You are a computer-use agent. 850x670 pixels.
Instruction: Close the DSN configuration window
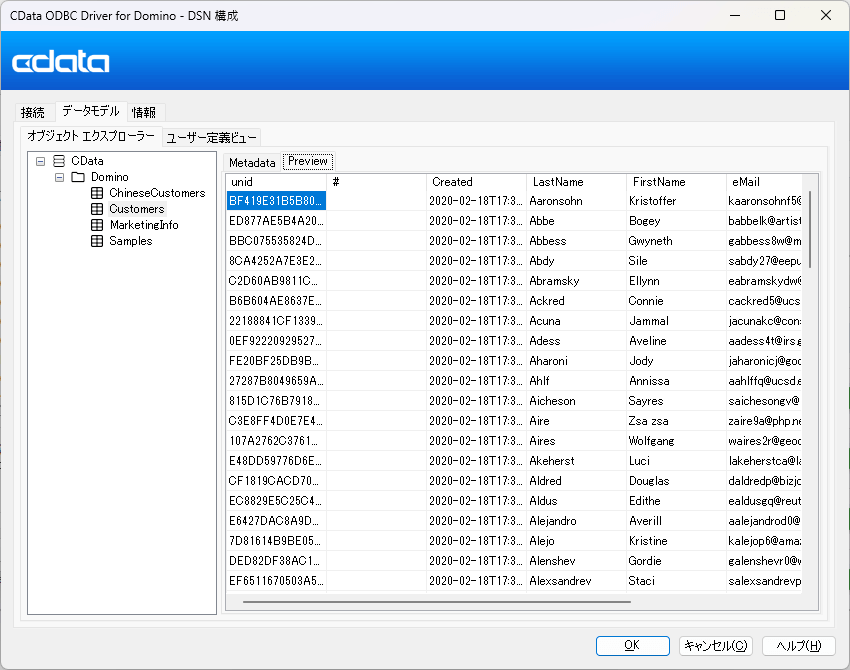[x=826, y=15]
